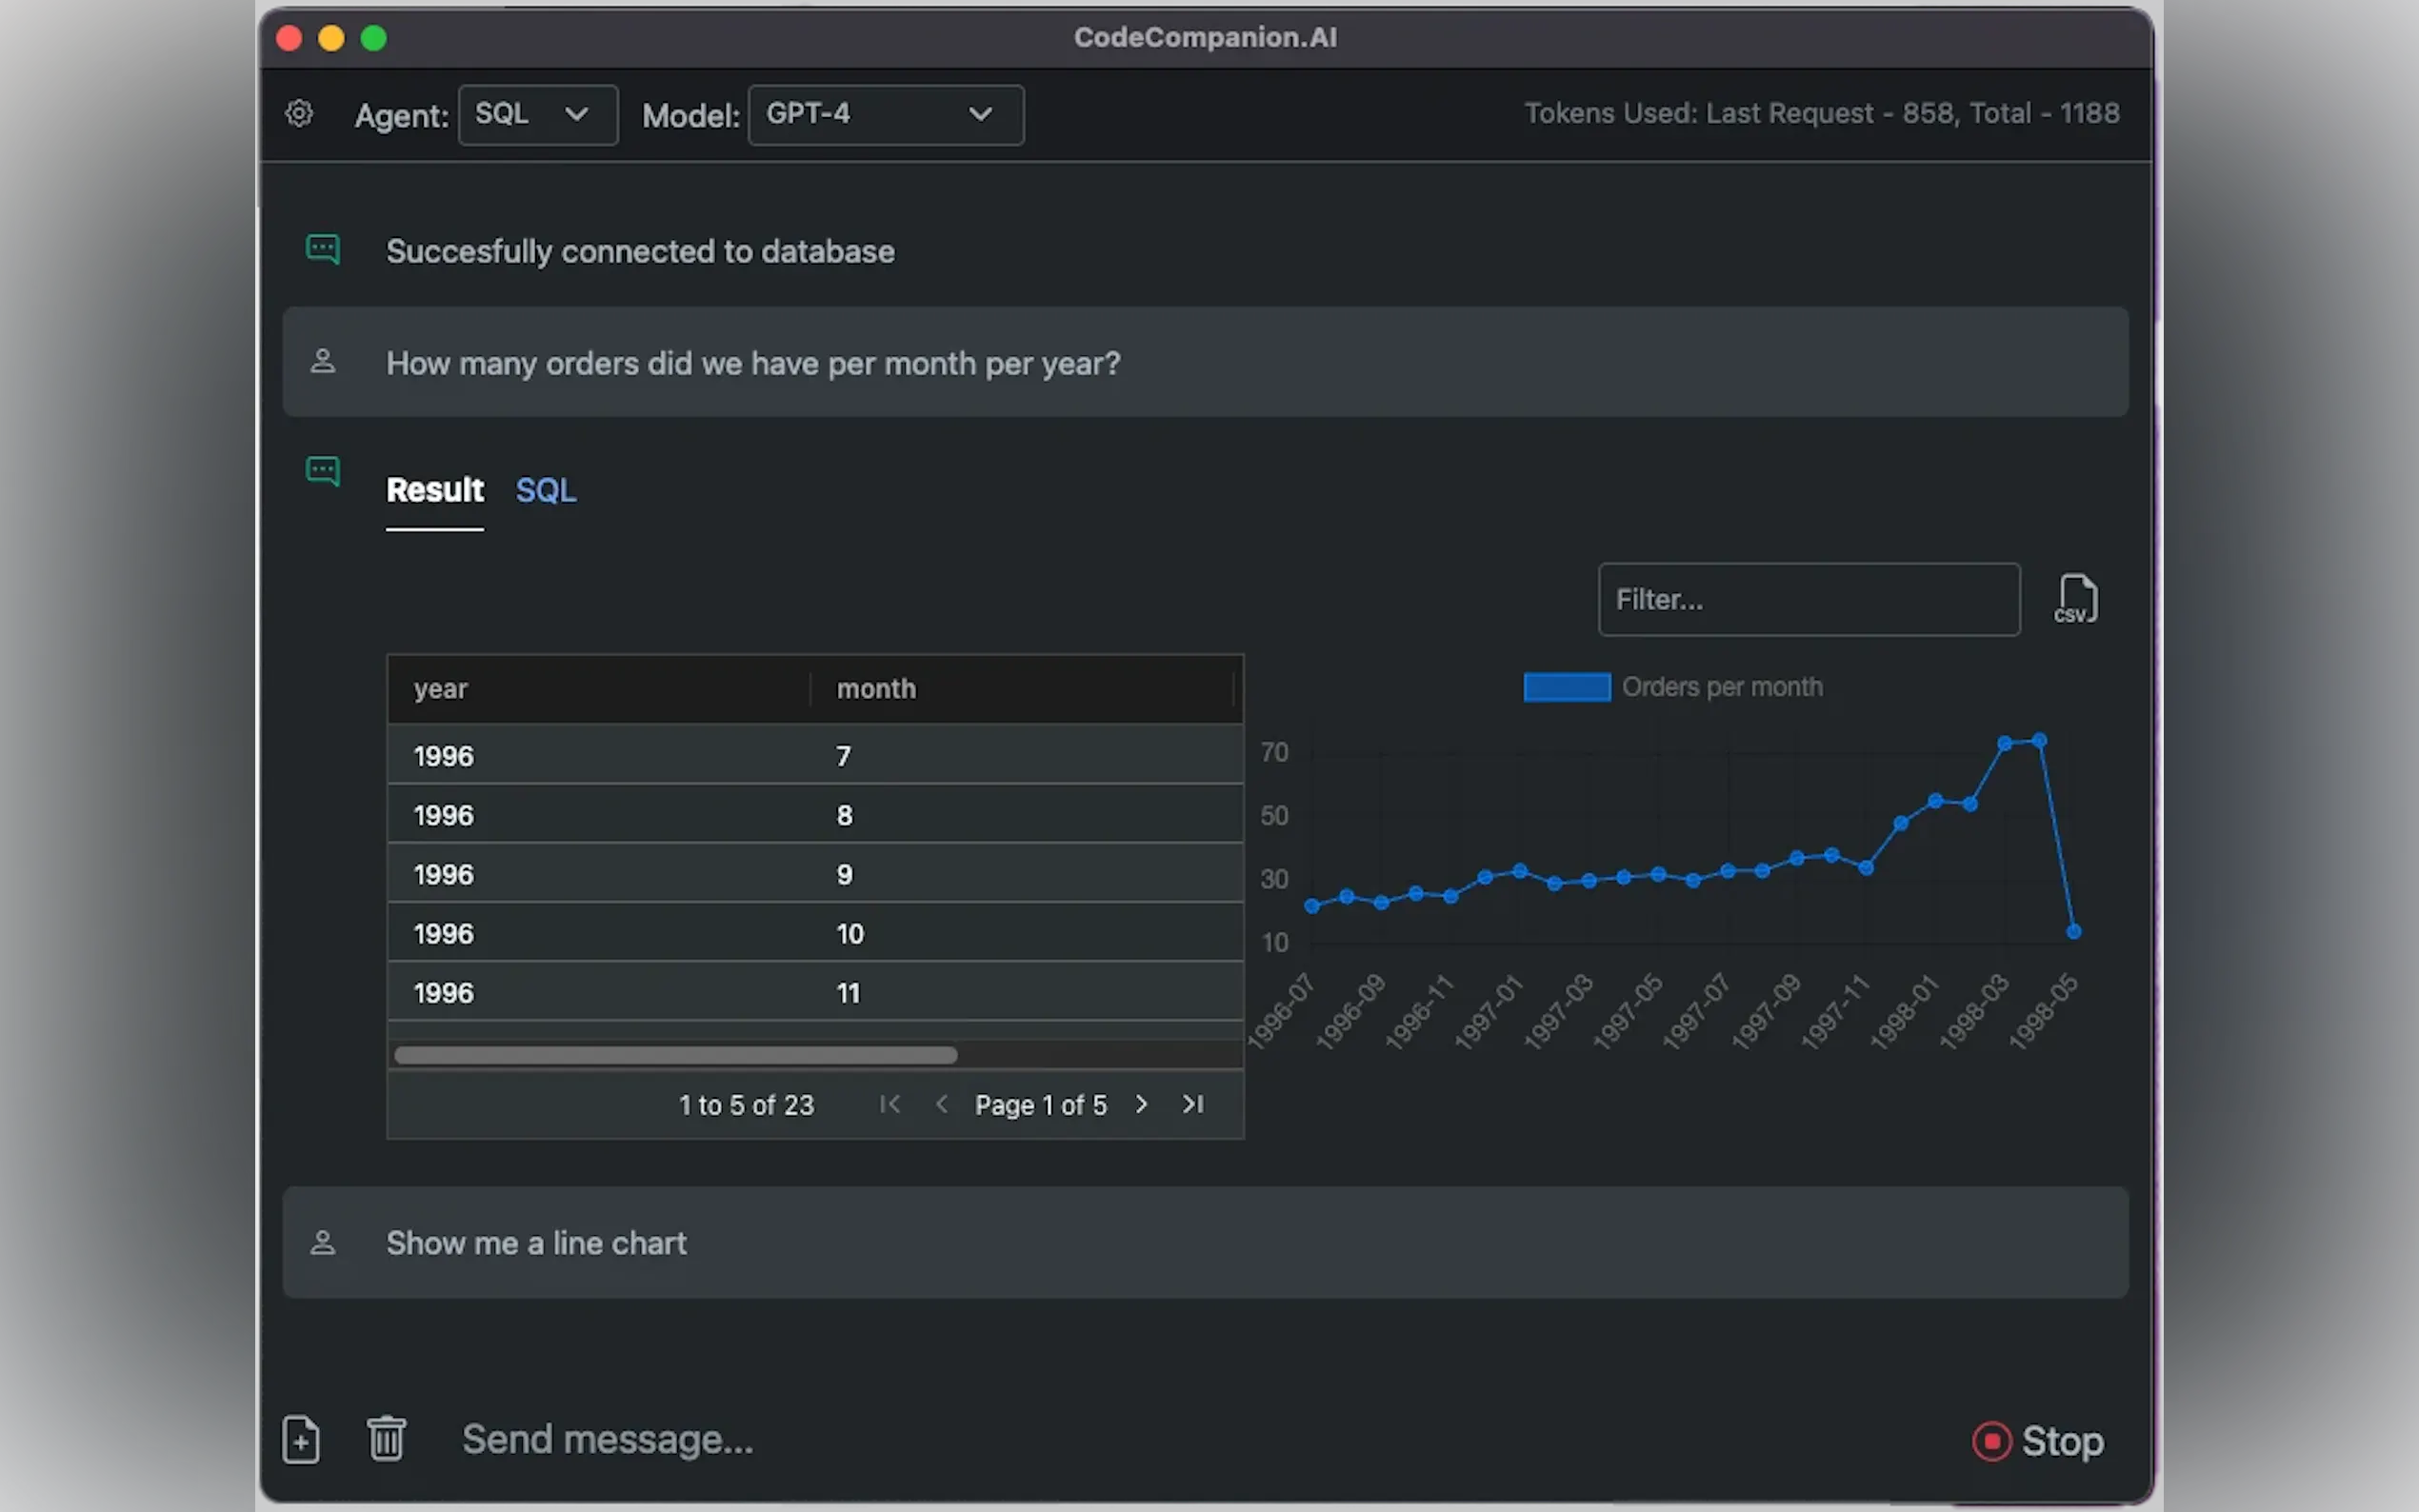Export results using the CSV icon

2076,599
